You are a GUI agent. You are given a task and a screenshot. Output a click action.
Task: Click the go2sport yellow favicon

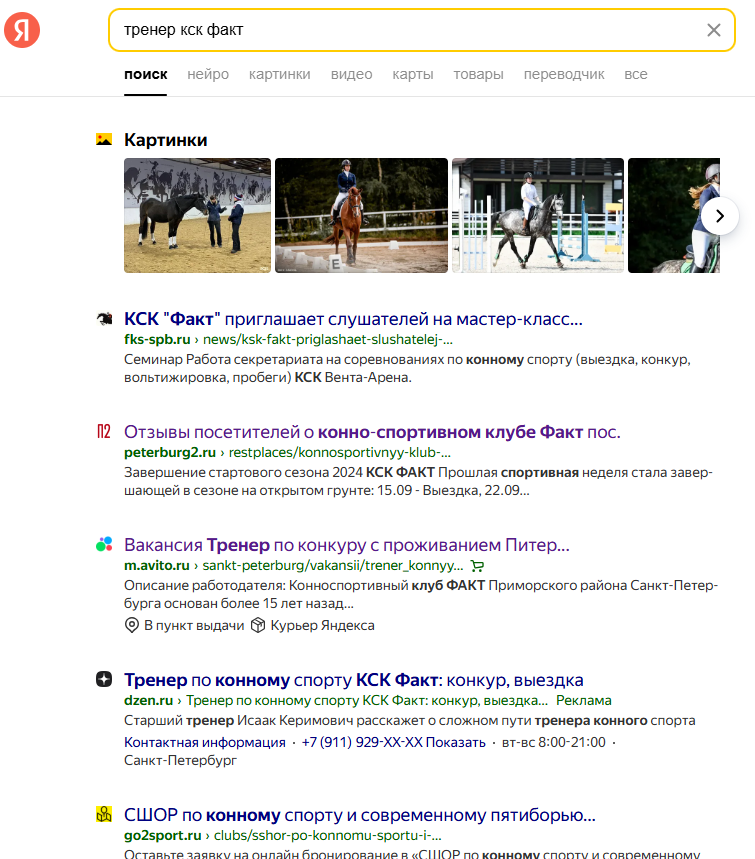click(104, 815)
